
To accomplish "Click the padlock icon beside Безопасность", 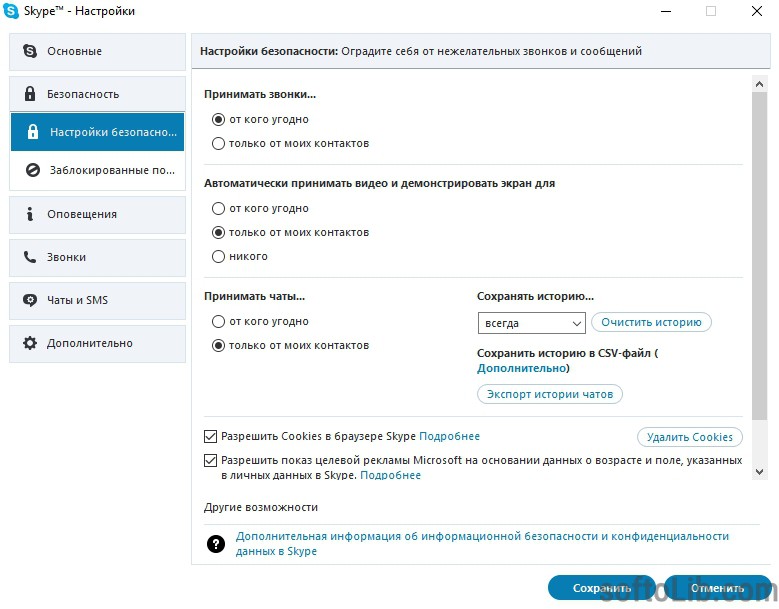I will [30, 94].
